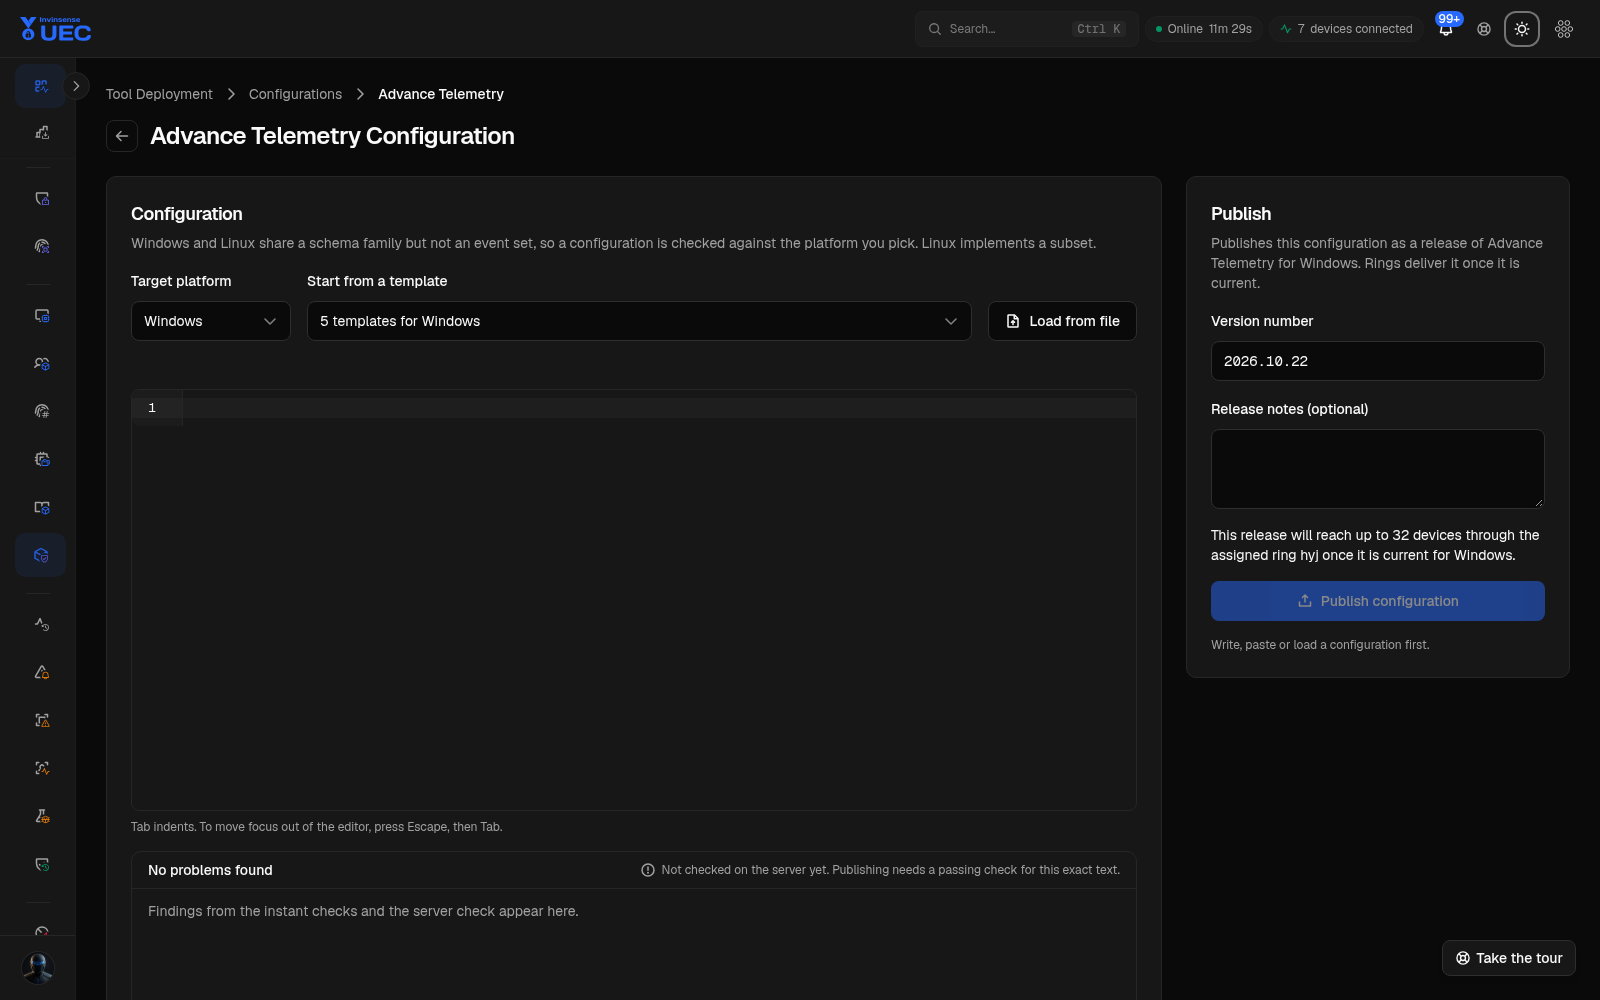
Task: Click the Online 11m 29s status pill
Action: [1204, 29]
